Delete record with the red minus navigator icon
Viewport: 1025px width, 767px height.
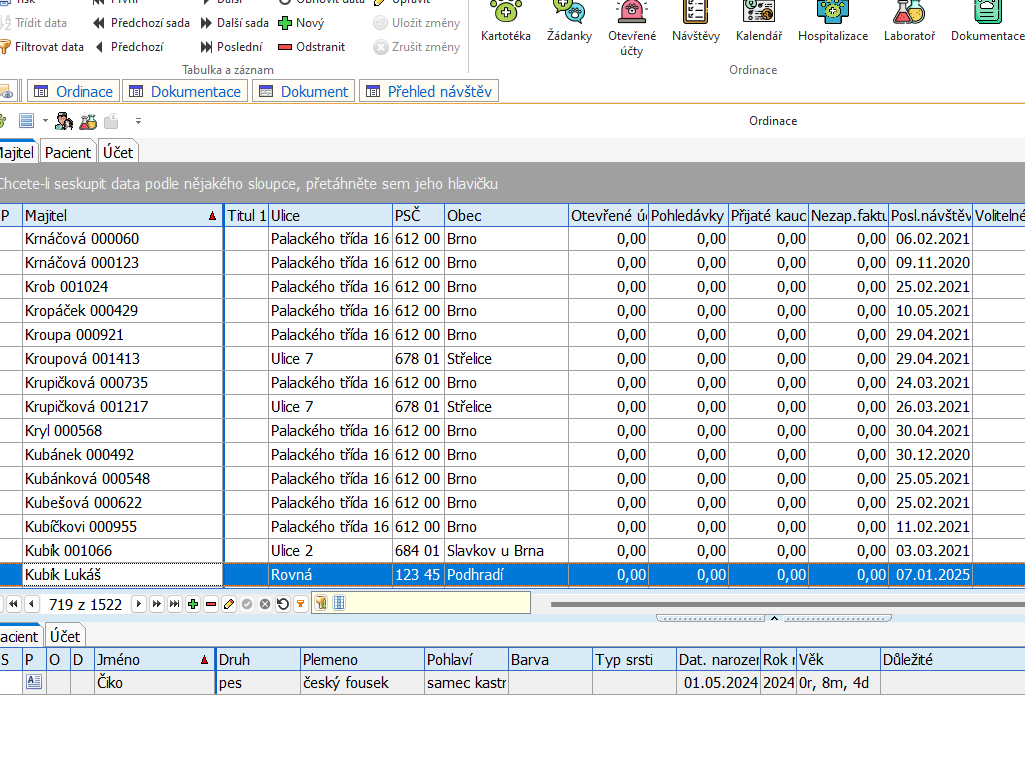210,604
